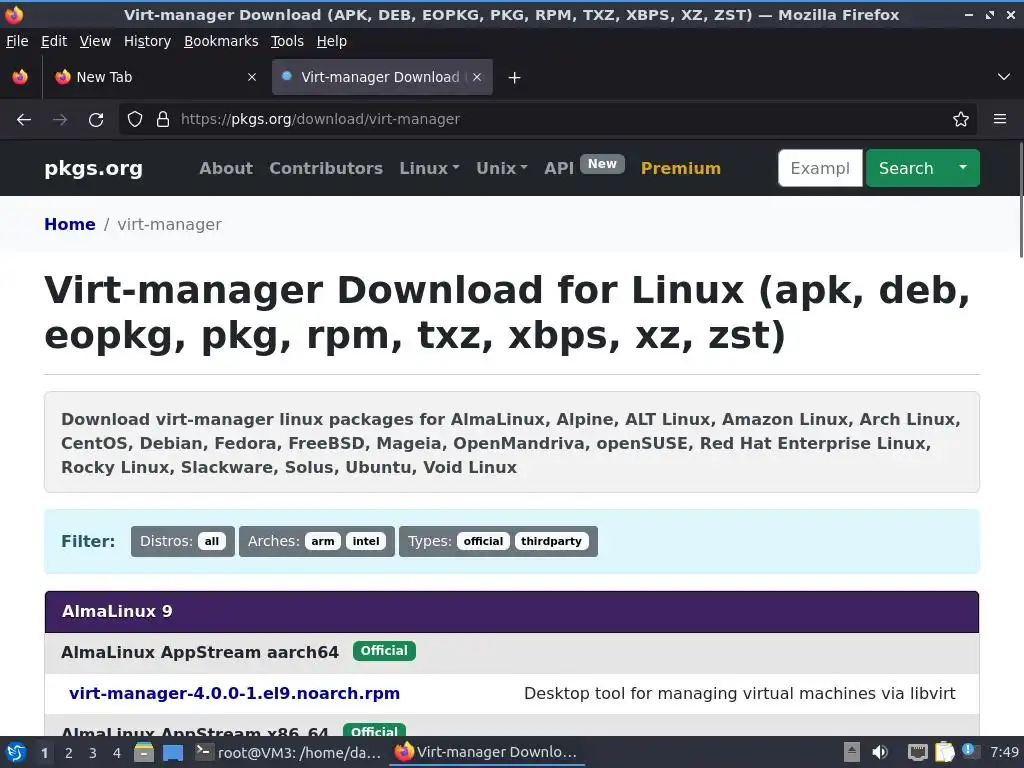Viewport: 1024px width, 768px height.
Task: Open the About page link
Action: click(x=226, y=168)
